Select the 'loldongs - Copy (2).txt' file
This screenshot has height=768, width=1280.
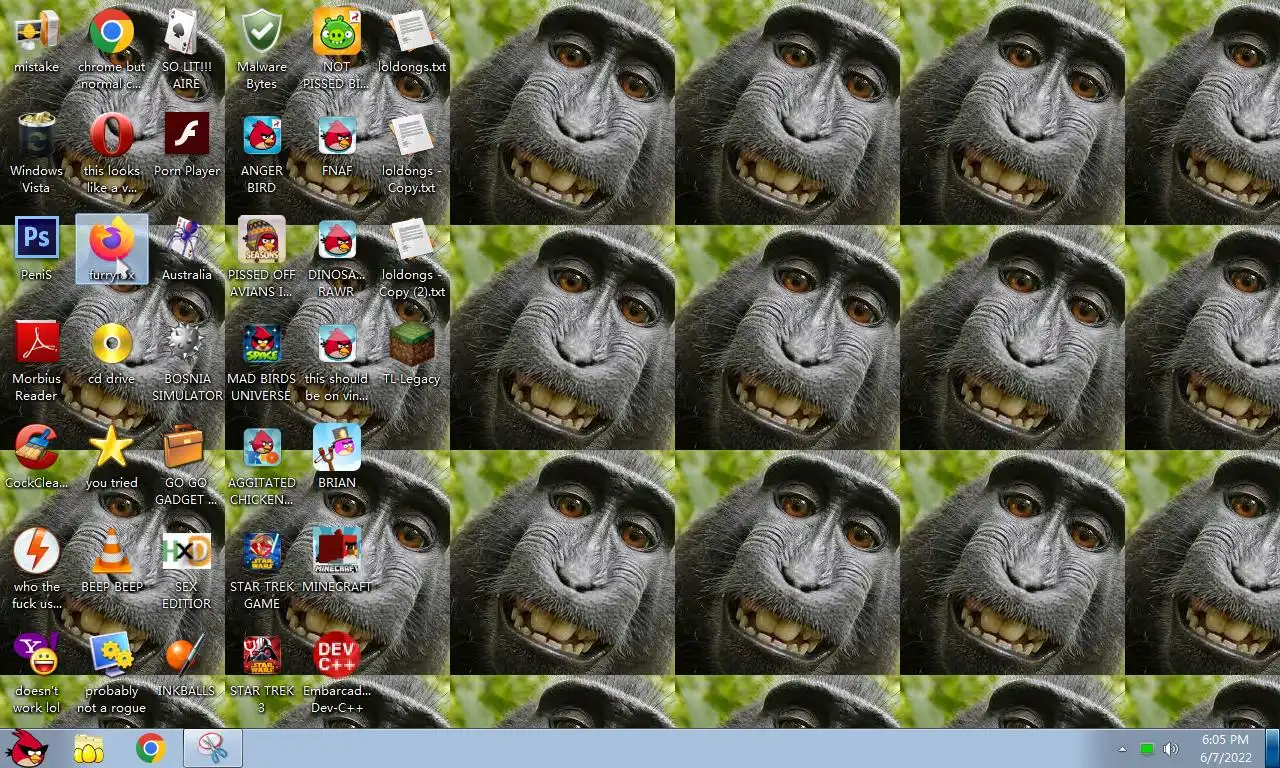[x=412, y=258]
